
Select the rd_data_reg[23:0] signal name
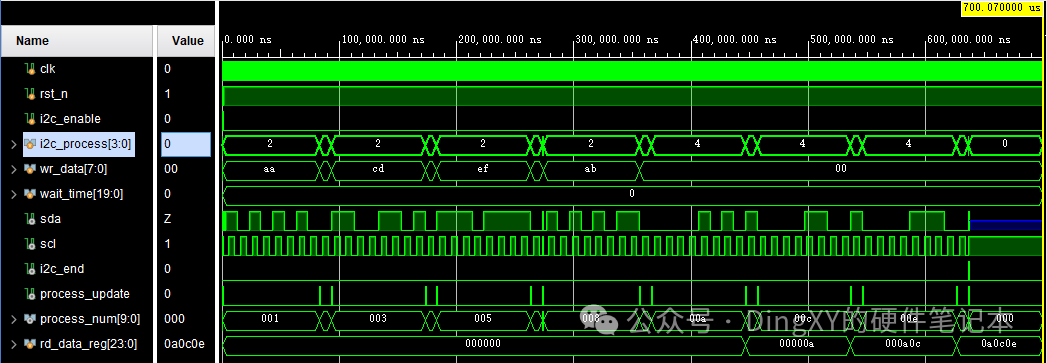[89, 344]
